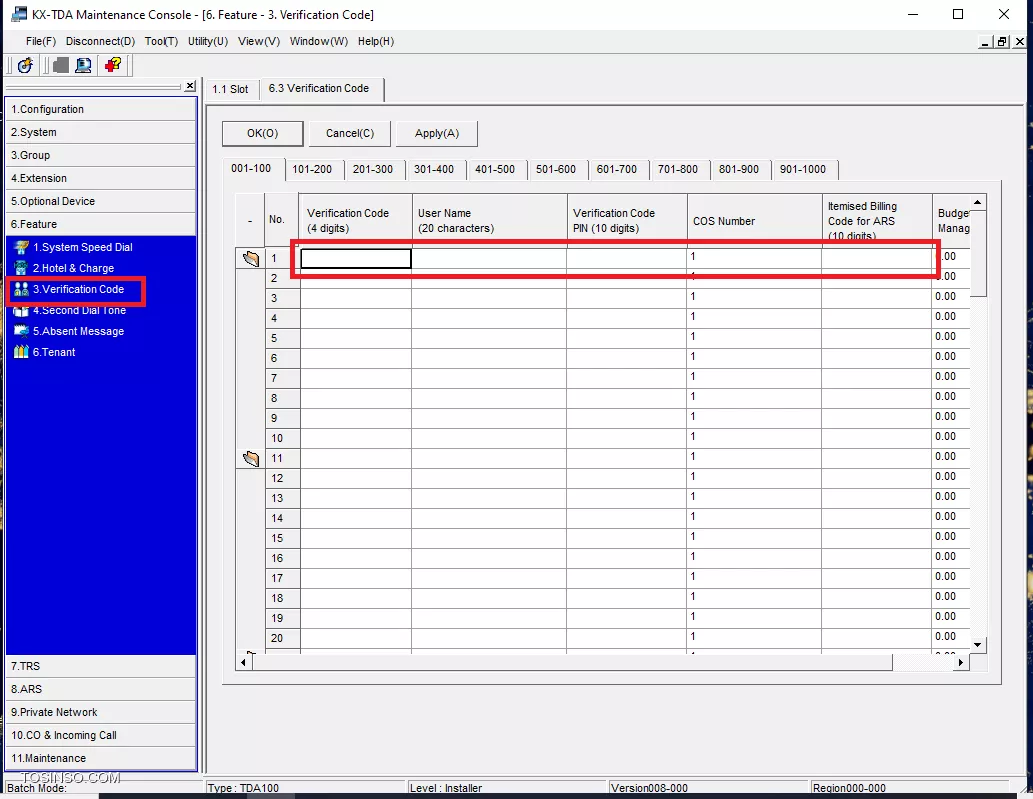
Task: Expand the 11.Maintenance section
Action: (x=100, y=758)
